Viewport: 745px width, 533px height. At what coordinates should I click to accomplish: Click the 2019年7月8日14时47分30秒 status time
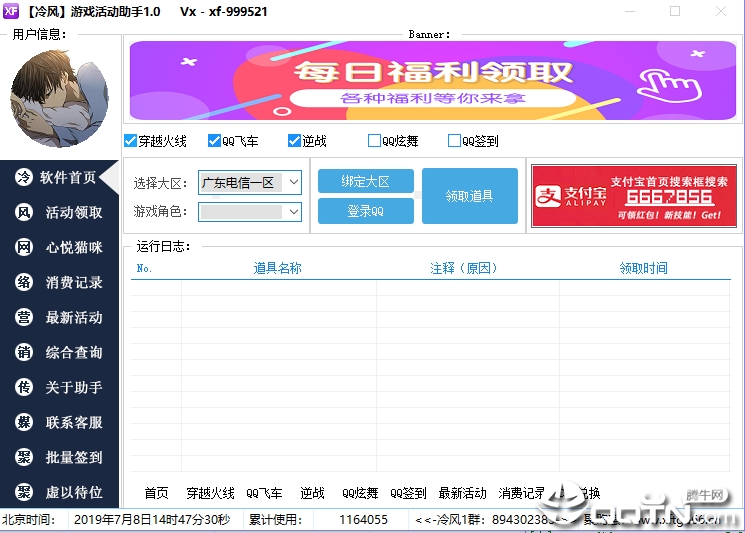(x=152, y=519)
